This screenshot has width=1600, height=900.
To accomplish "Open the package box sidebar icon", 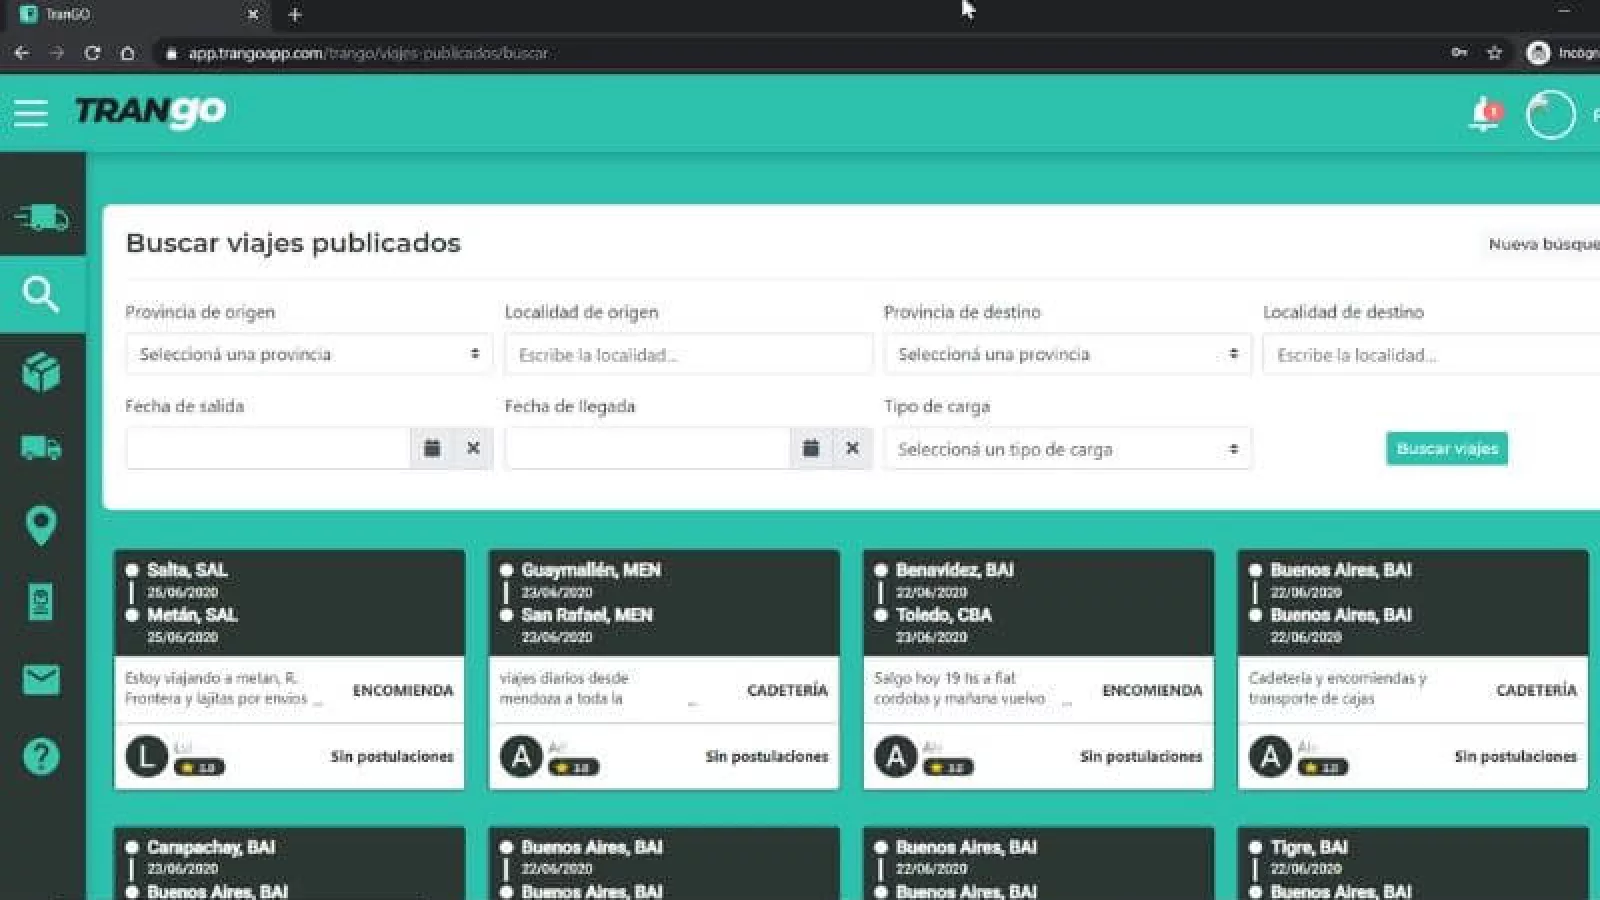I will 41,372.
